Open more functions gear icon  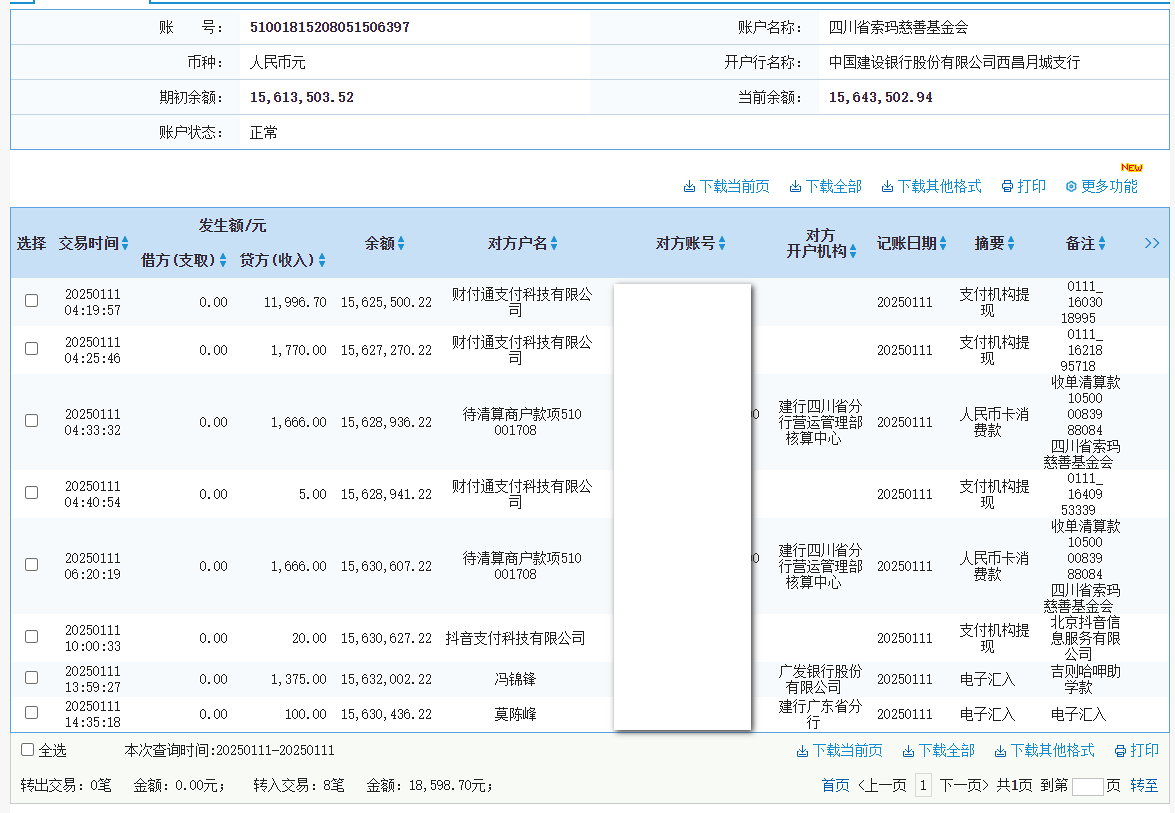pyautogui.click(x=1071, y=187)
